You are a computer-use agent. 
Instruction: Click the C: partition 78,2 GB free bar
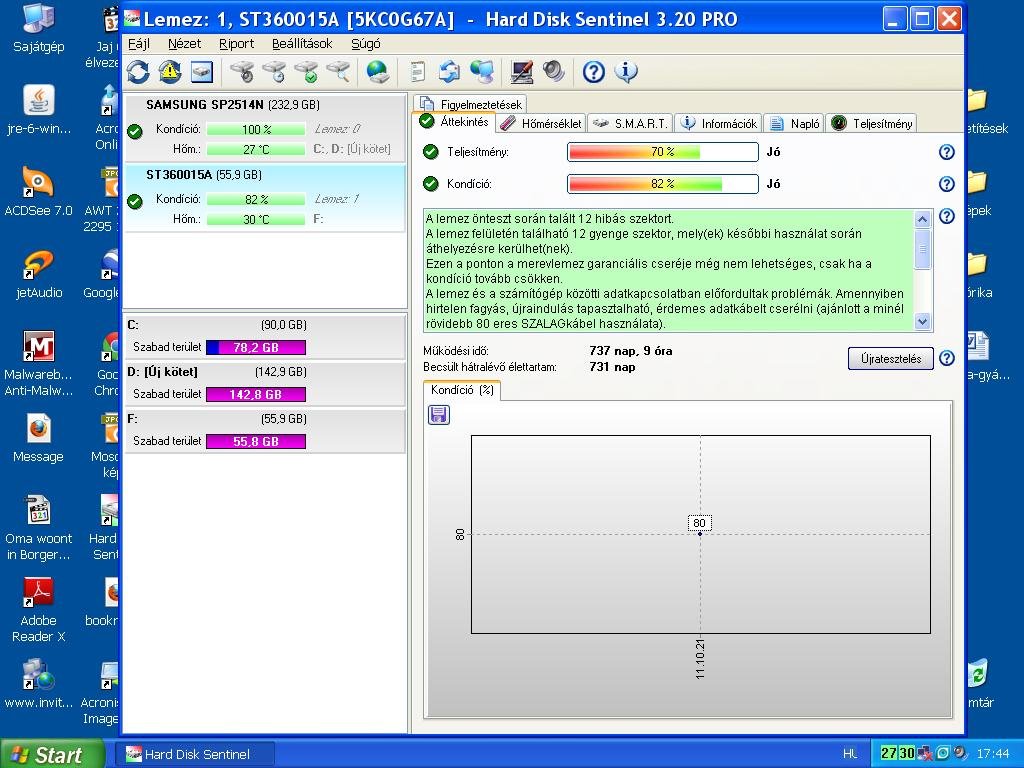pyautogui.click(x=256, y=347)
